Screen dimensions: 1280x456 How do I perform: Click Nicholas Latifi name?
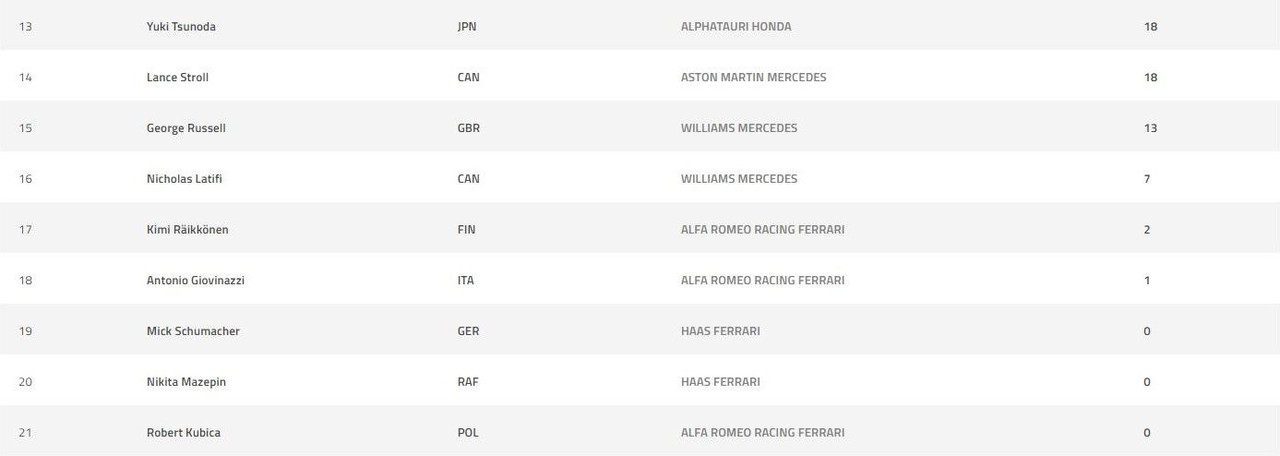click(185, 179)
